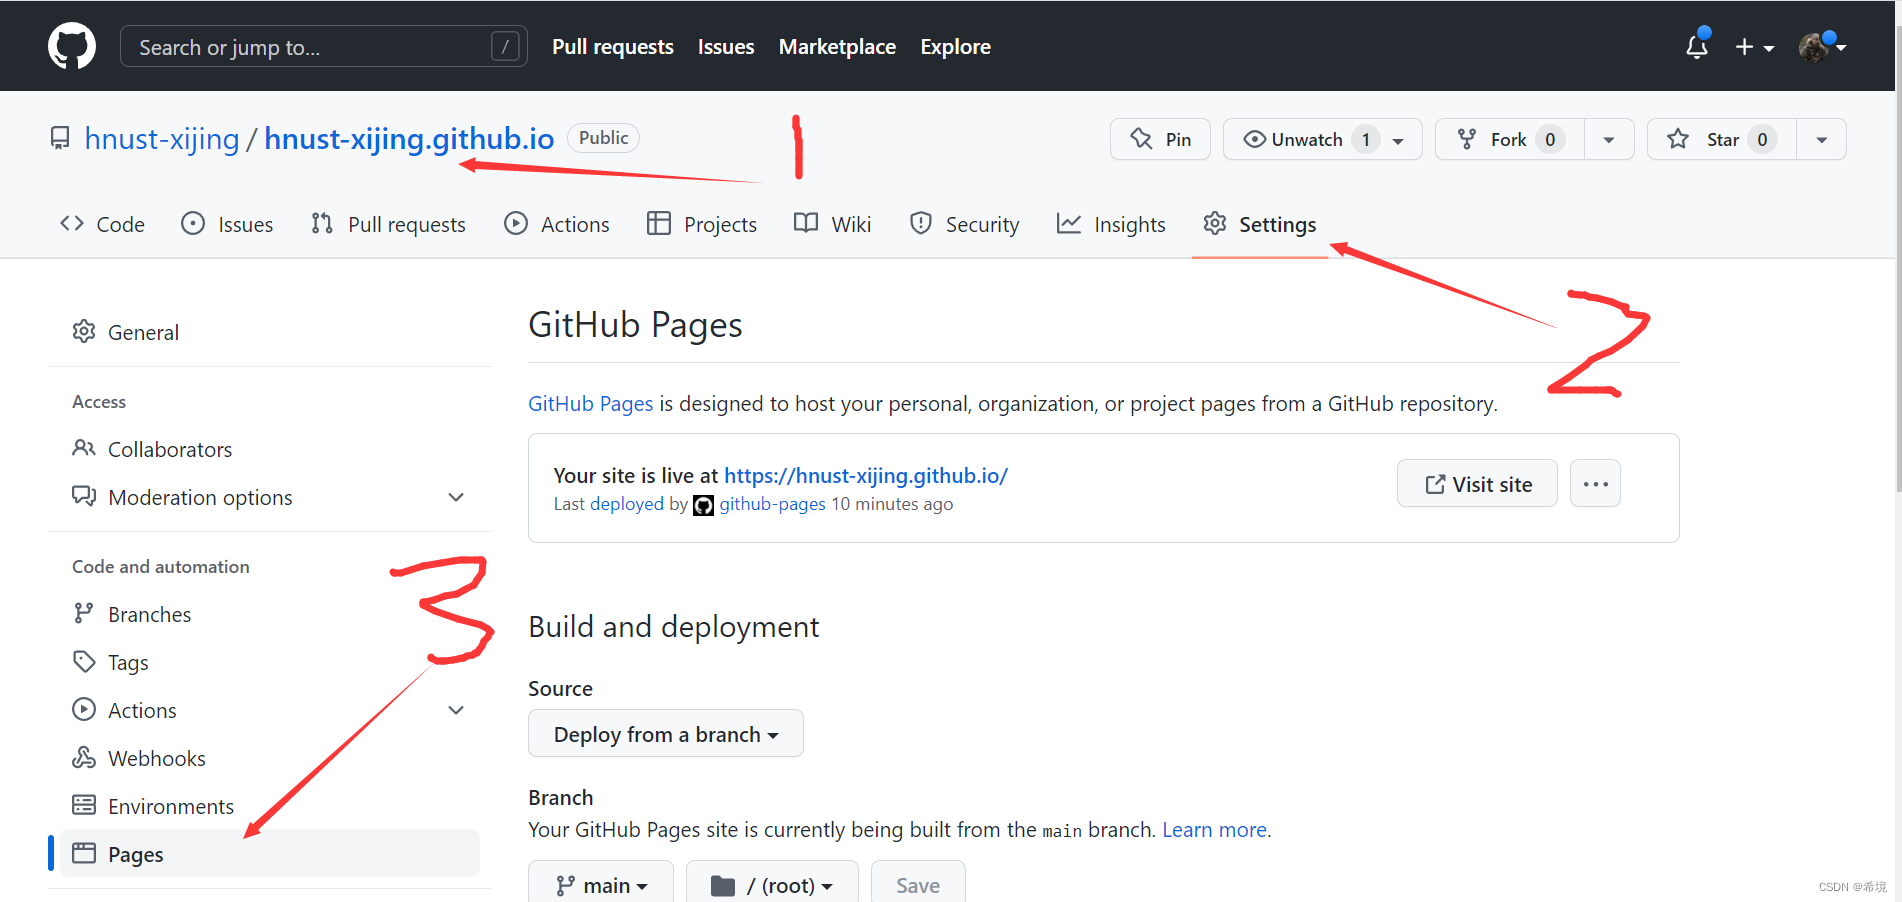Image resolution: width=1902 pixels, height=902 pixels.
Task: Fork this repository
Action: click(1509, 139)
